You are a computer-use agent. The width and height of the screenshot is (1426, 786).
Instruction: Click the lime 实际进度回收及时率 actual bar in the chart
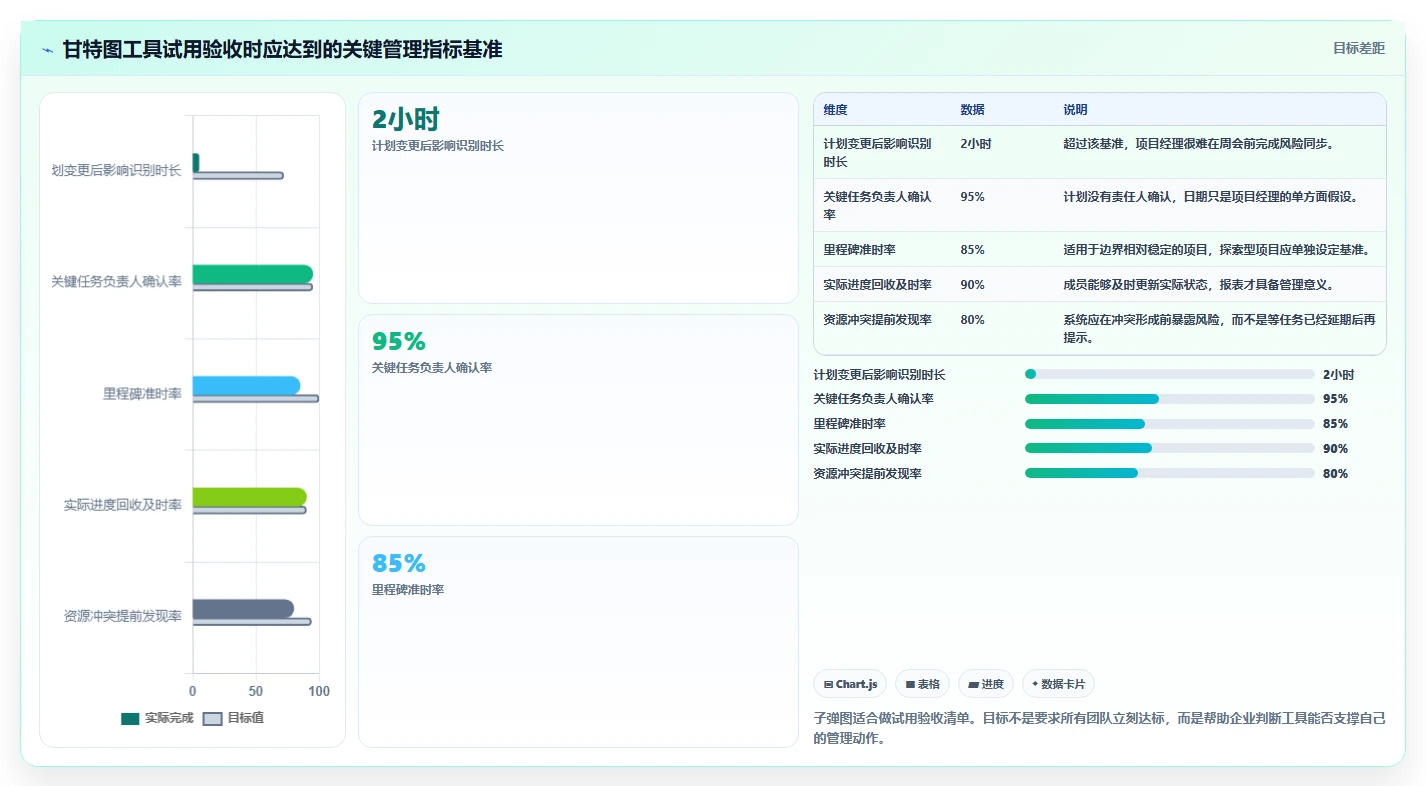(250, 497)
